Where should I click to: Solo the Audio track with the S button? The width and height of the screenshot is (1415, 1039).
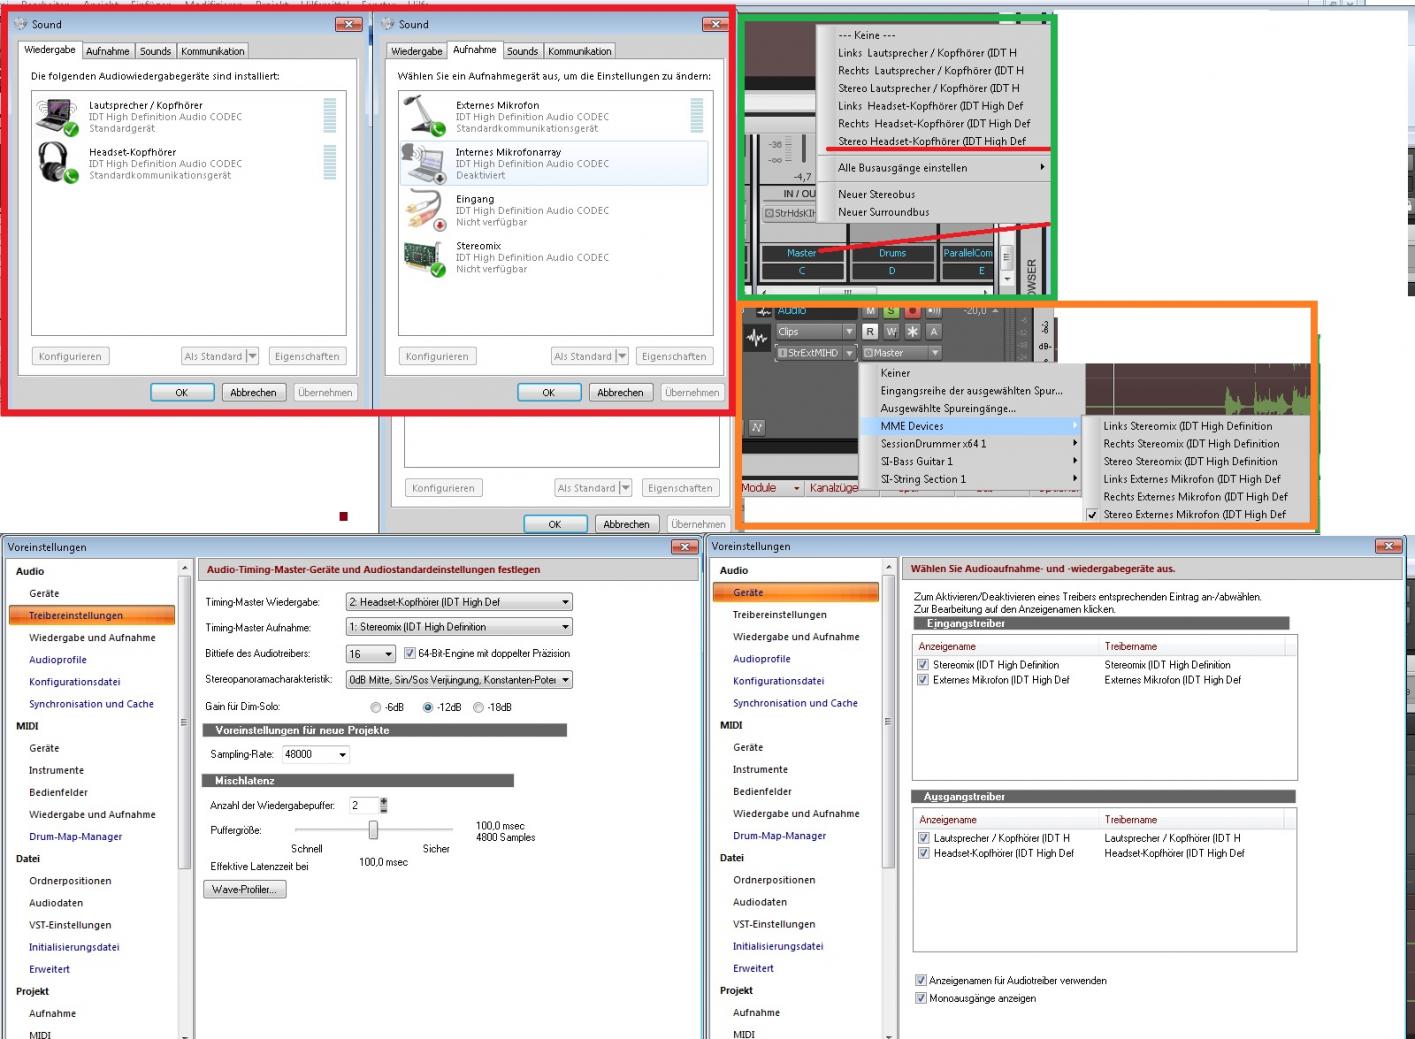(891, 311)
